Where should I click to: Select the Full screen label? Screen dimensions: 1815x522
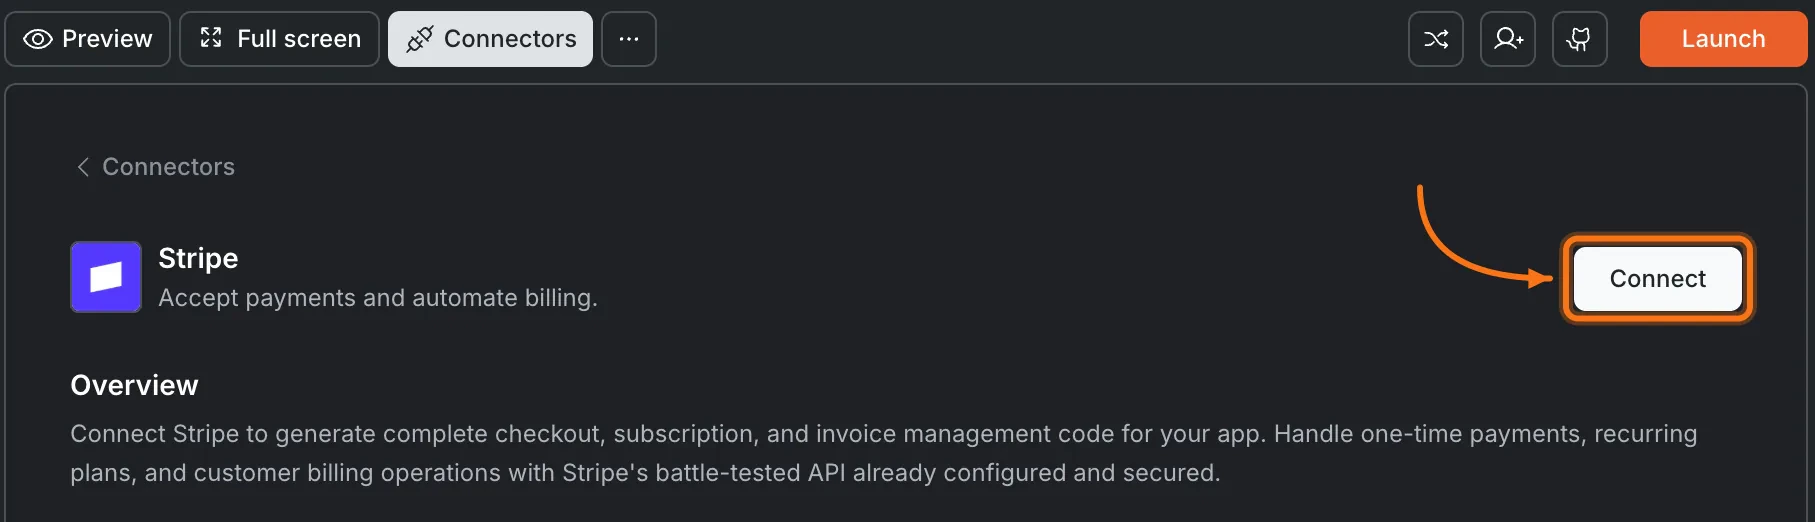point(299,39)
